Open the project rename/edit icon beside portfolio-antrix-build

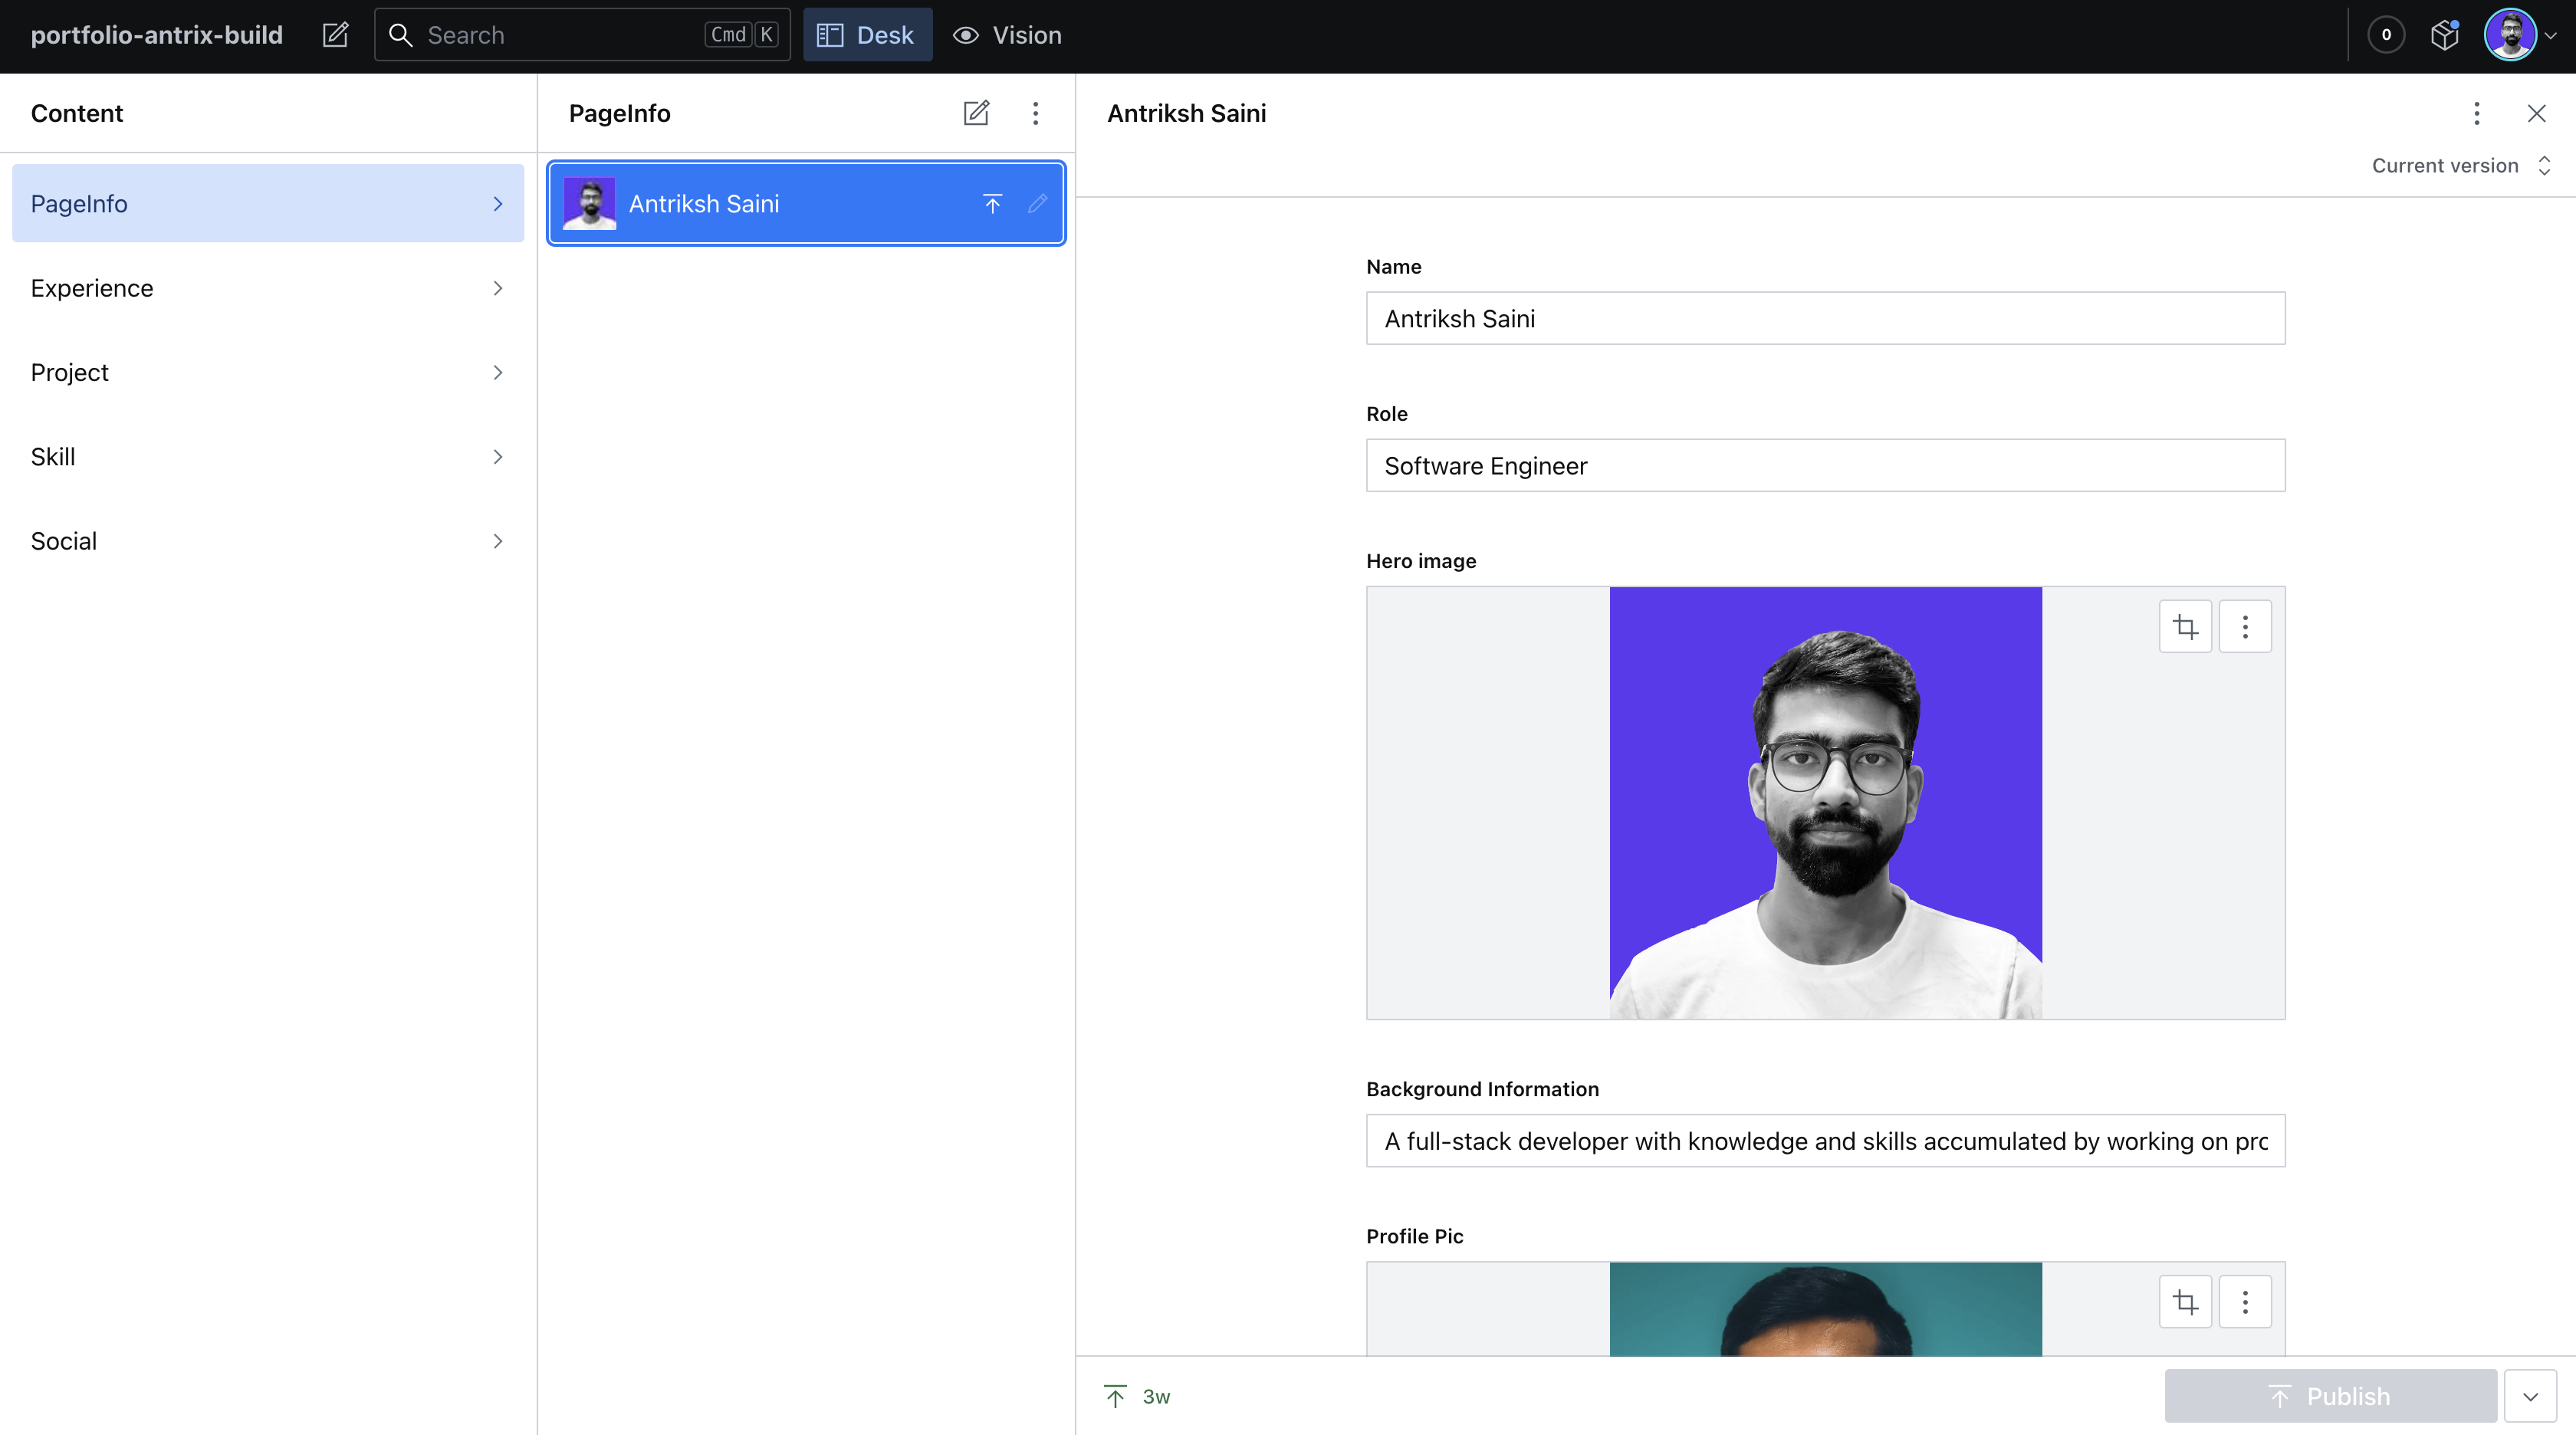(x=335, y=34)
